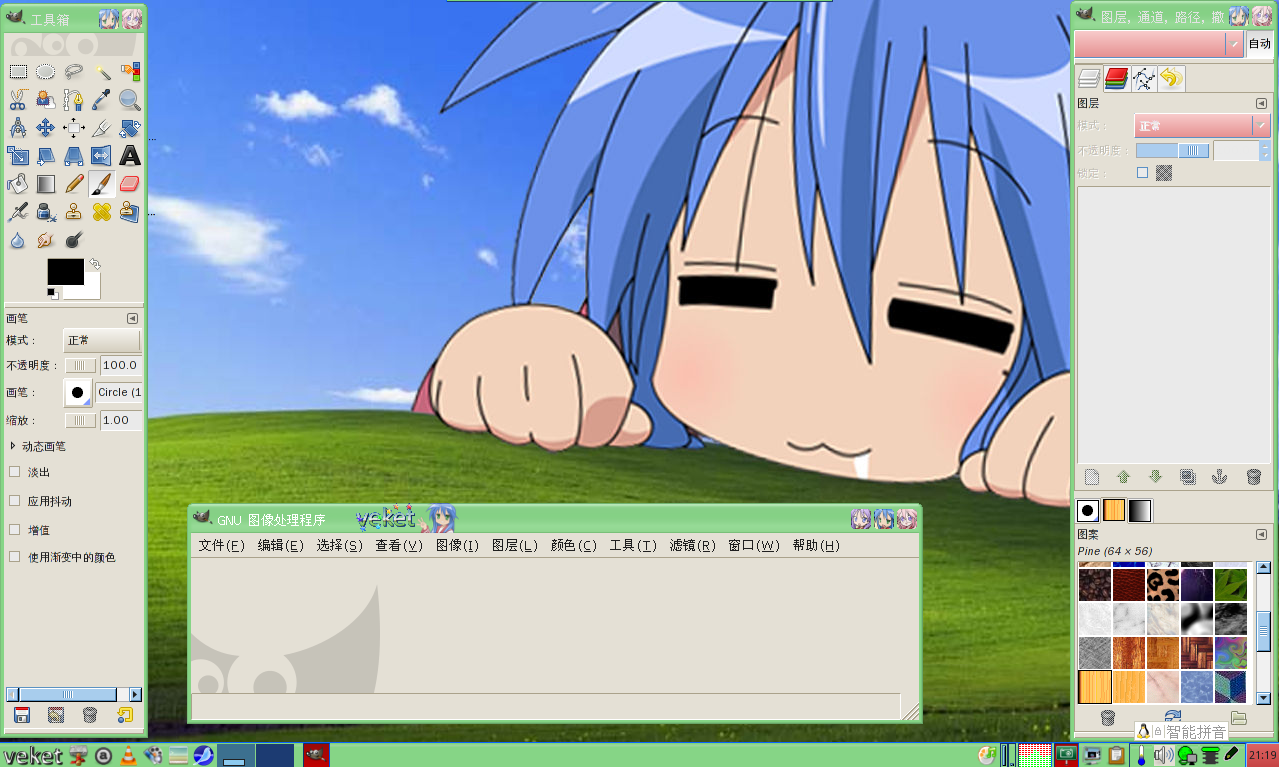Viewport: 1279px width, 767px height.
Task: Select the Rectangle Select tool
Action: coord(17,71)
